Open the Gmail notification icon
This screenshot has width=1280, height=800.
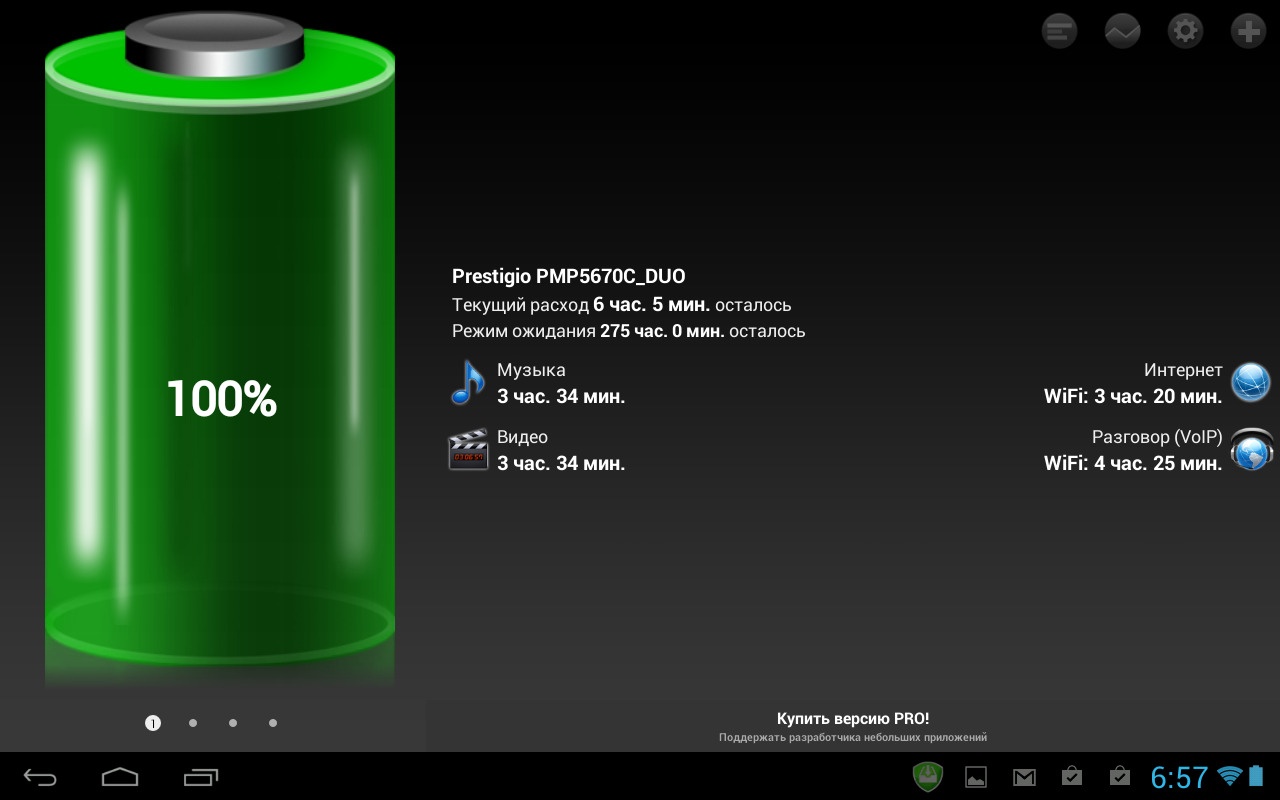(x=1024, y=777)
